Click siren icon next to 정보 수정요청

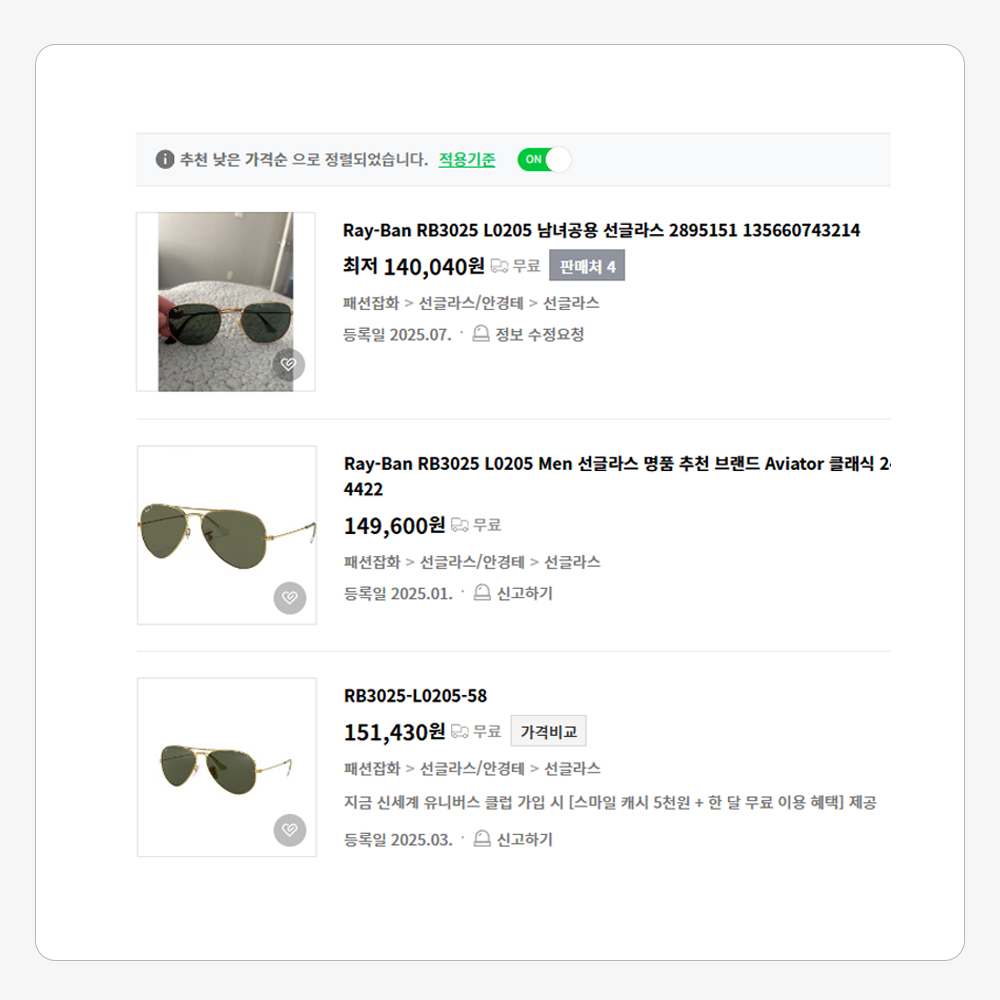point(481,334)
